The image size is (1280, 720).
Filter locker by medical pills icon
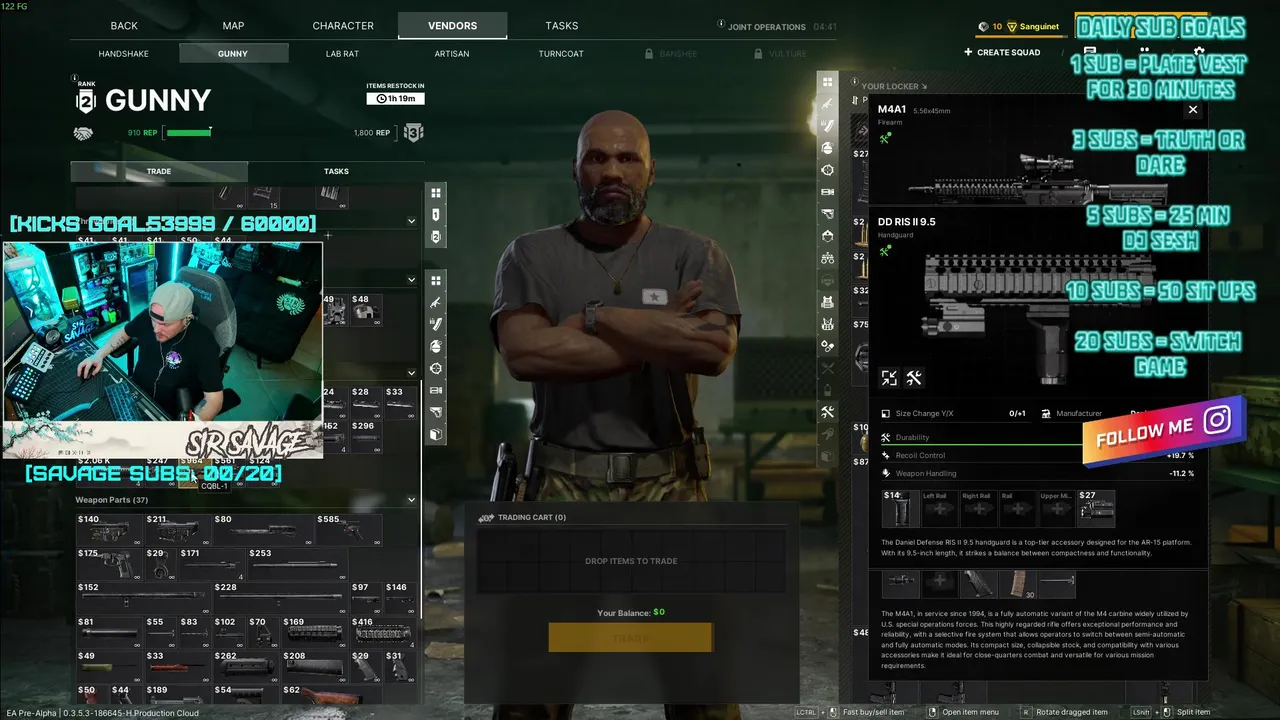(x=827, y=346)
